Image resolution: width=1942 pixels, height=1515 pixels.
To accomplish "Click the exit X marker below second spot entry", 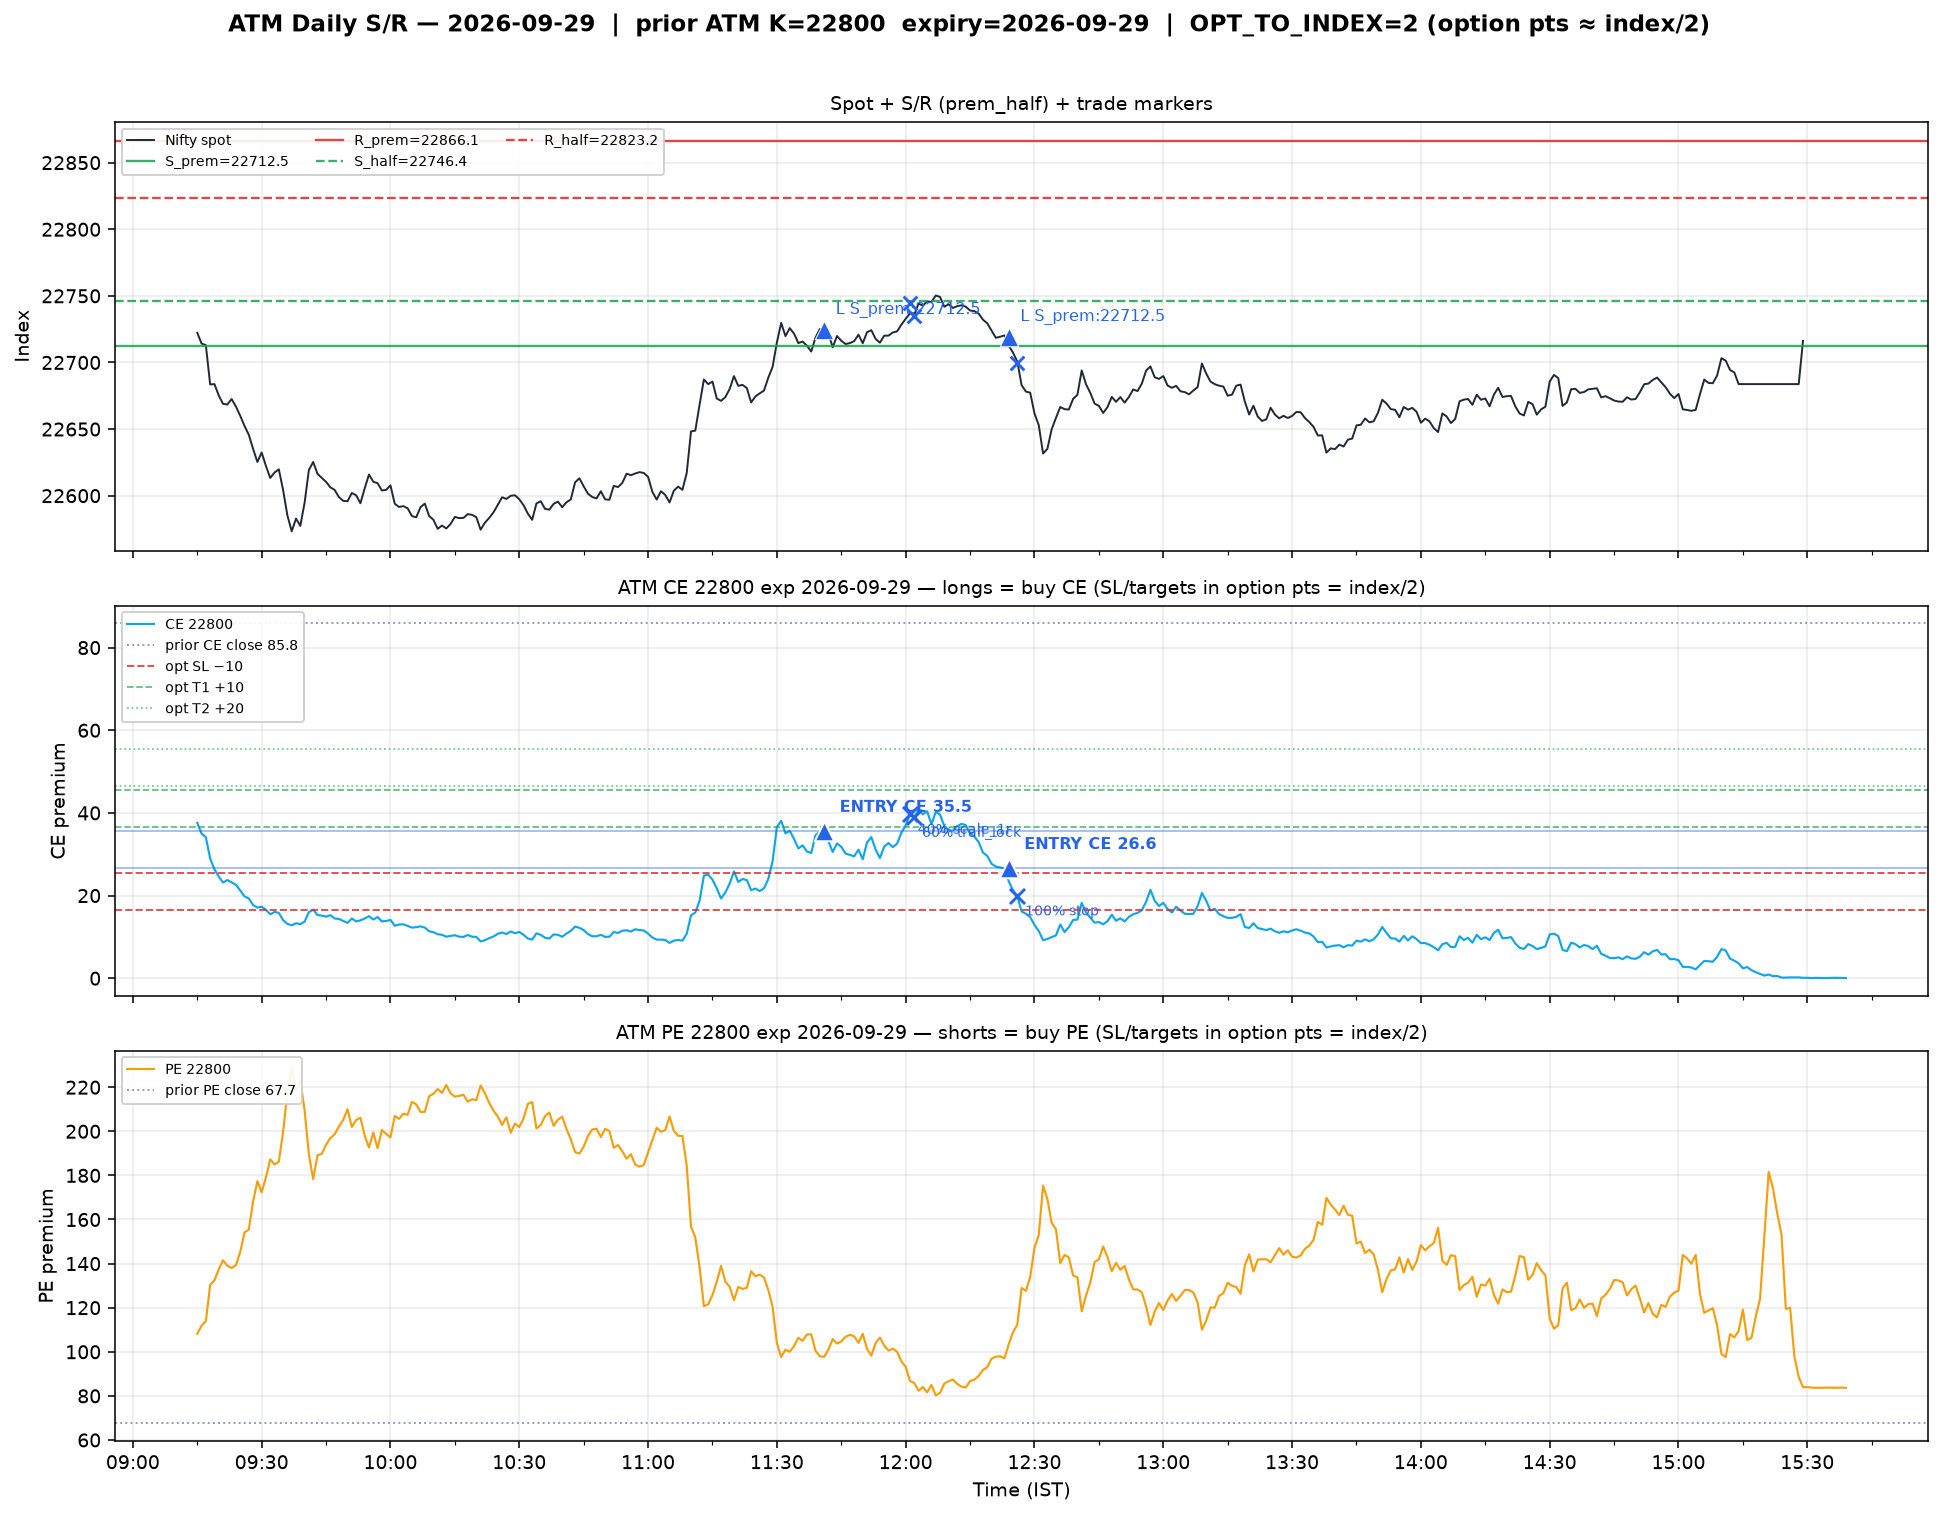I will (x=1017, y=363).
